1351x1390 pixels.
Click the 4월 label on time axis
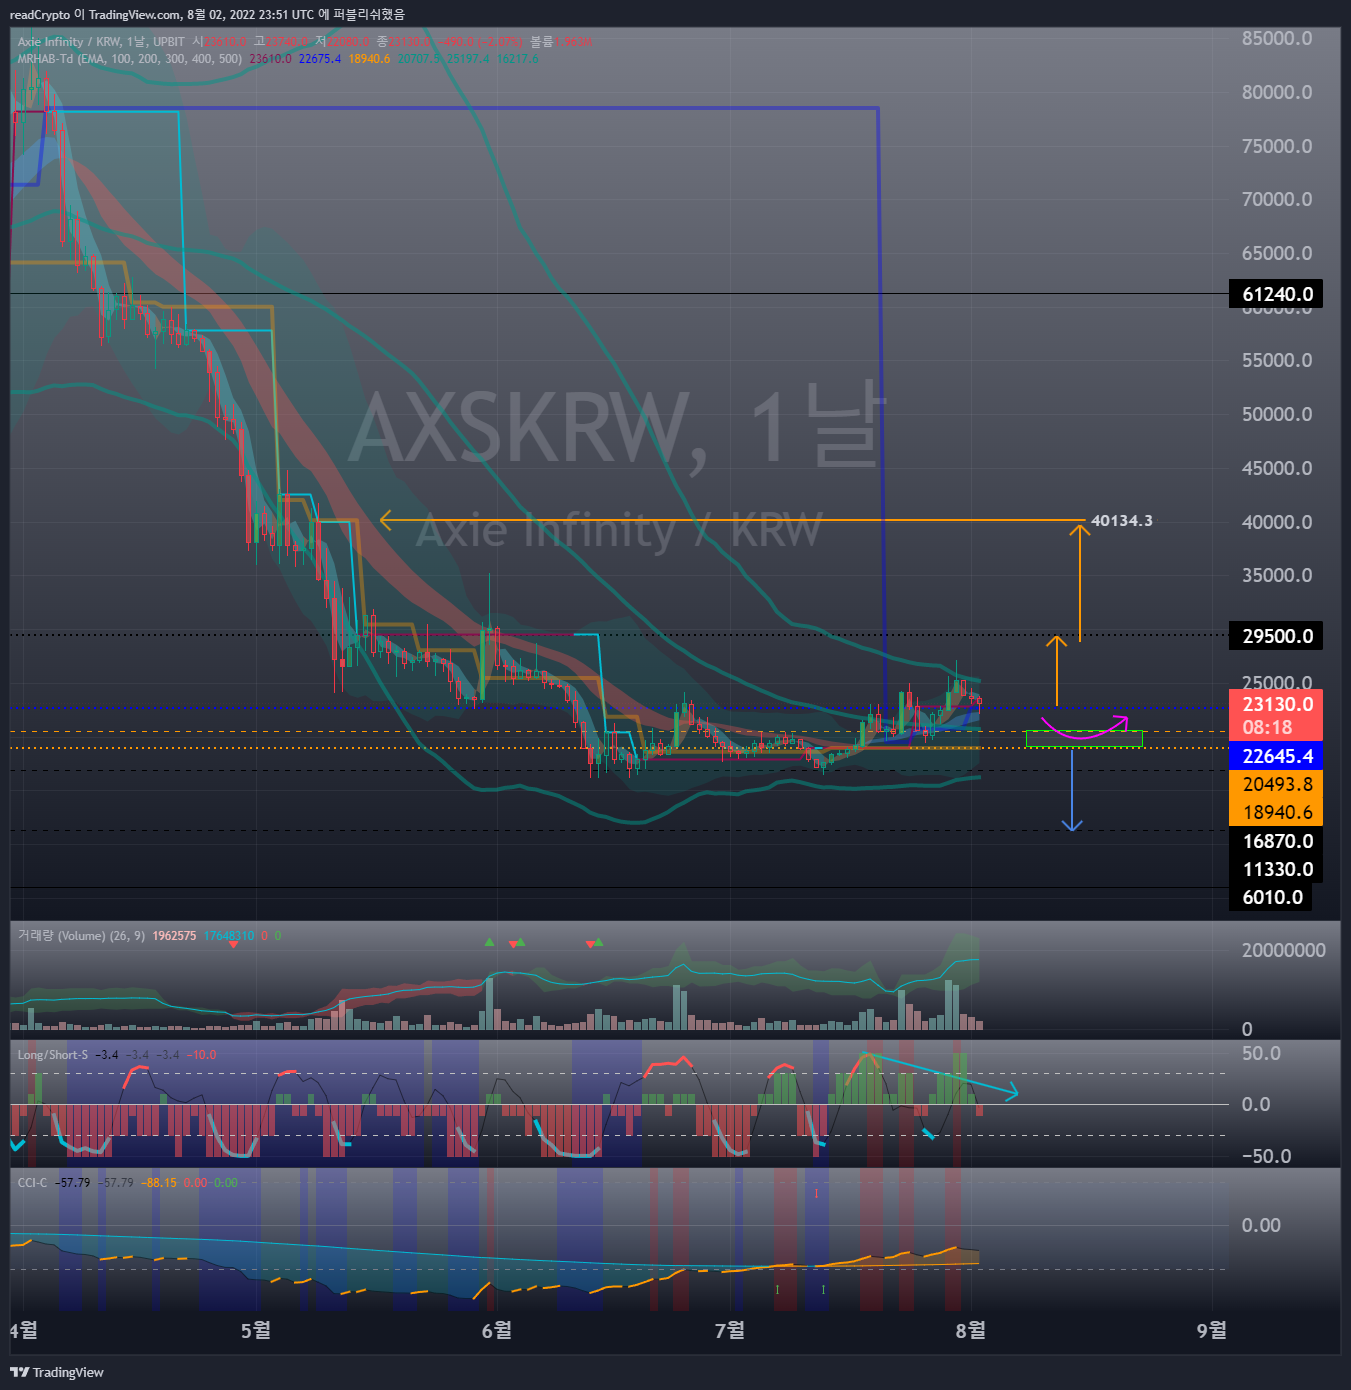[x=24, y=1330]
